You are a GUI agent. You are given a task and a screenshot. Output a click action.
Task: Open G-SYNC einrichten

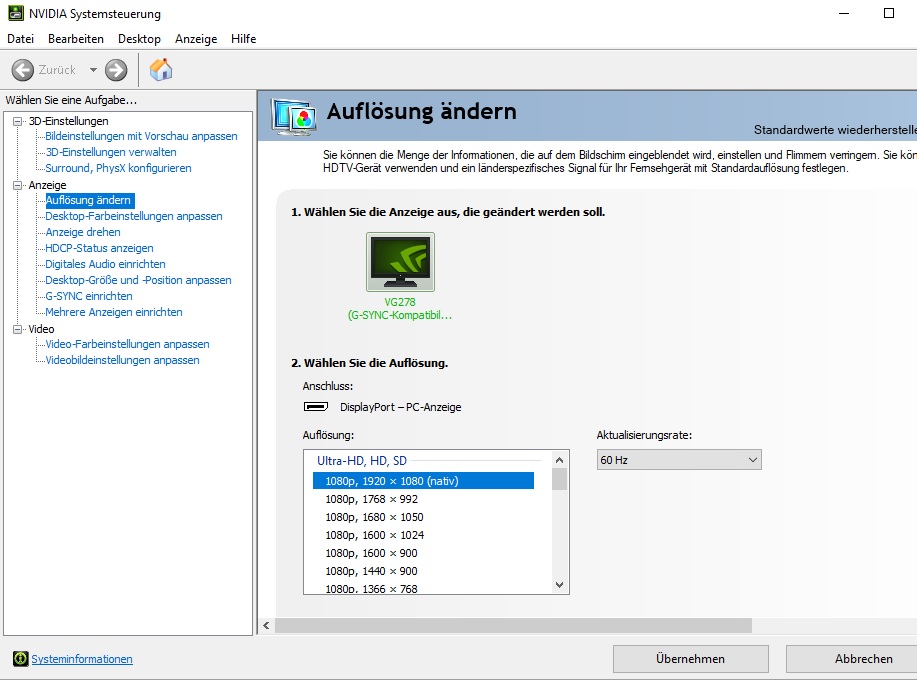89,296
